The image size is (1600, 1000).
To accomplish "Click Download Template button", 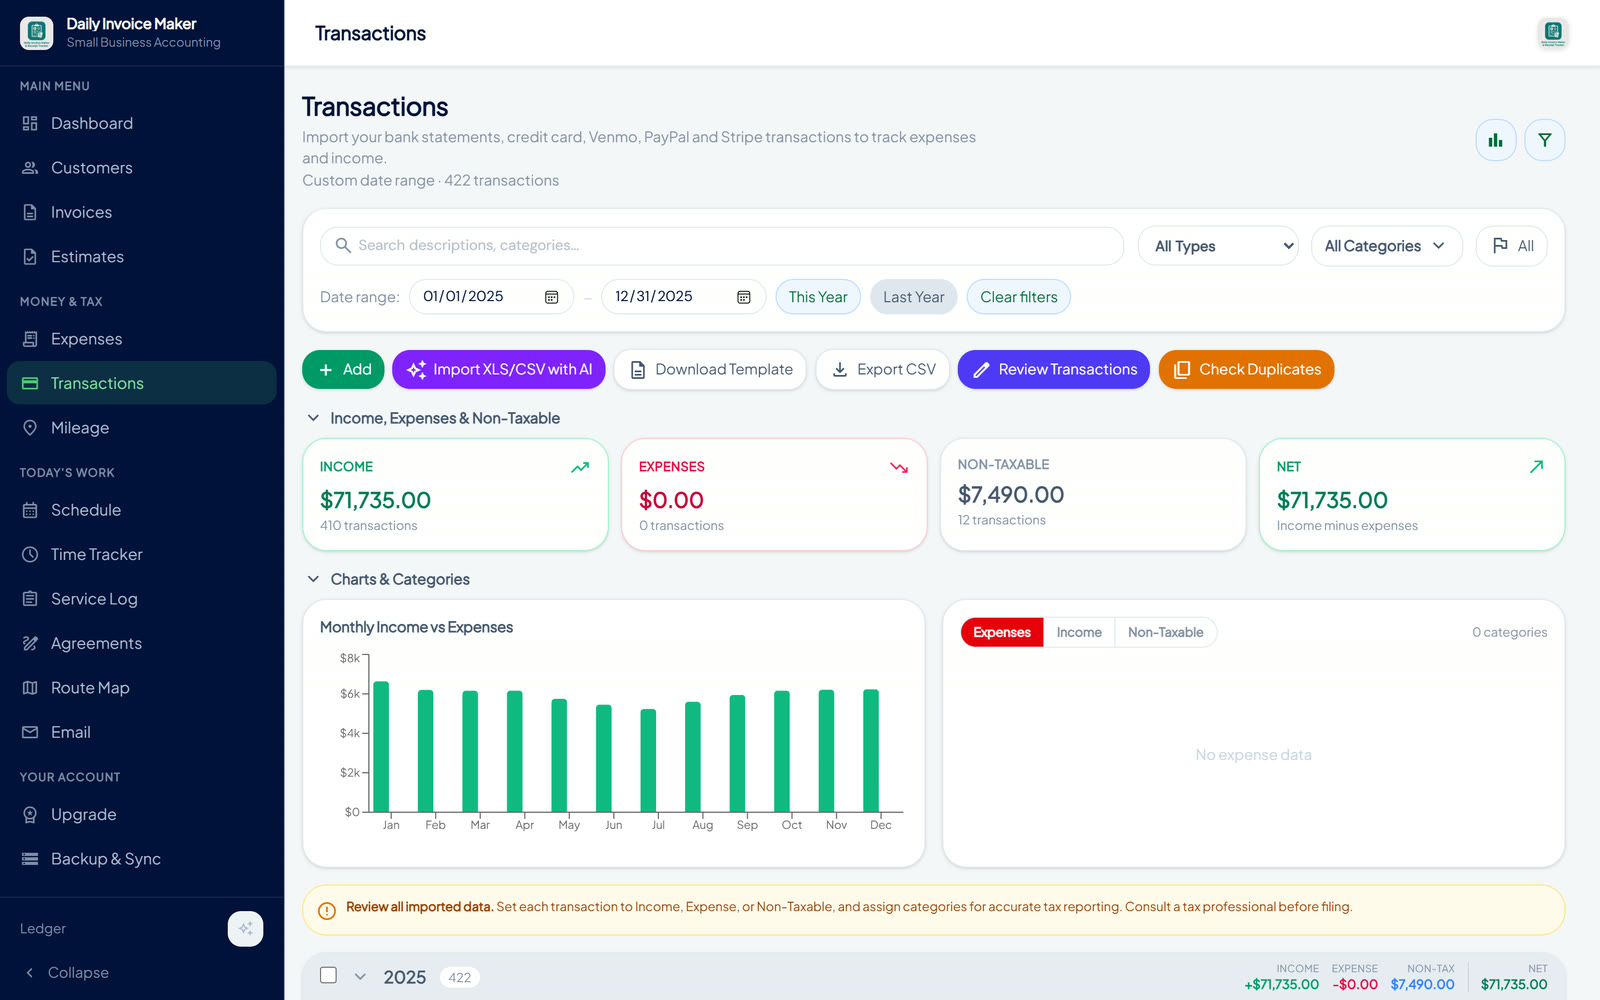I will click(x=710, y=369).
